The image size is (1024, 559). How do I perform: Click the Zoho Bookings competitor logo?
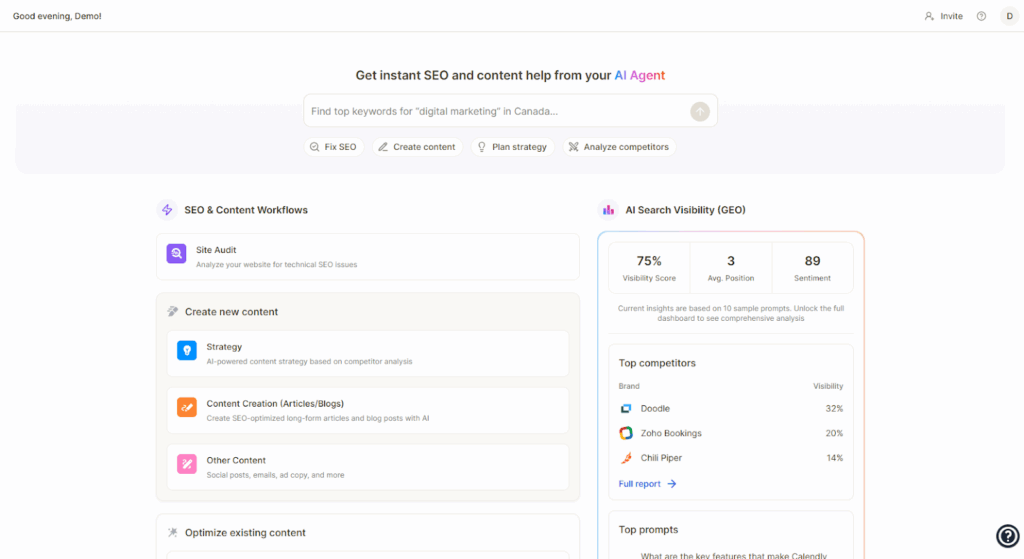point(626,433)
